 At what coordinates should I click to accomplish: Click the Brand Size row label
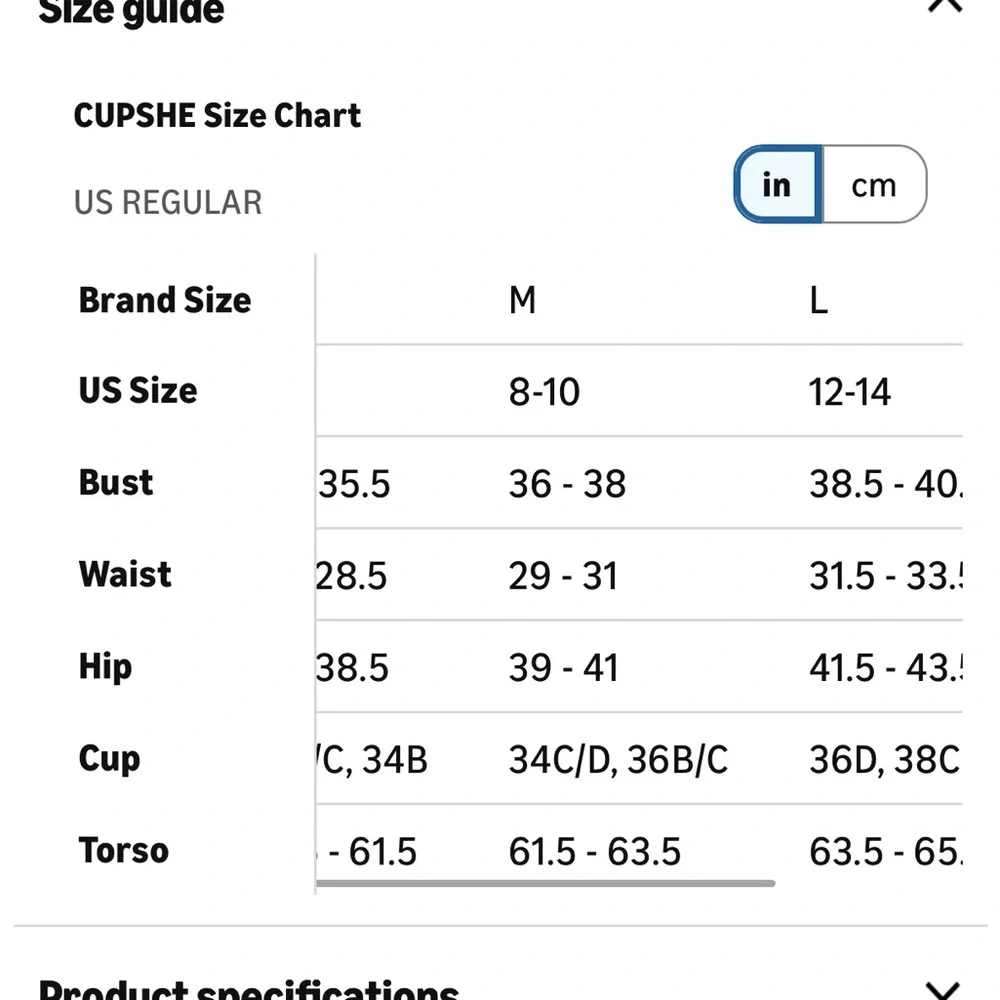165,300
